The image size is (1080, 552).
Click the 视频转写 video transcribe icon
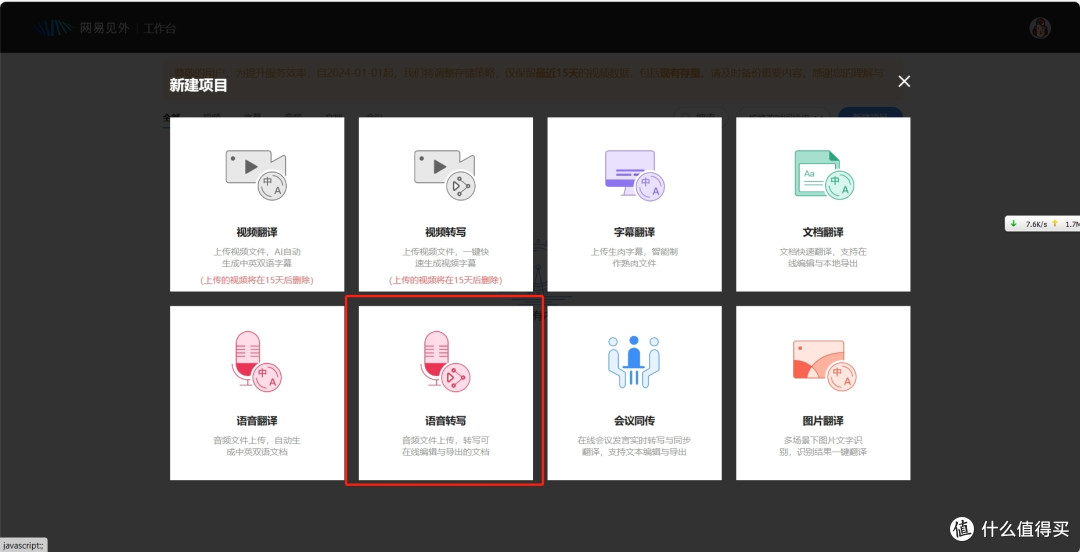coord(445,175)
